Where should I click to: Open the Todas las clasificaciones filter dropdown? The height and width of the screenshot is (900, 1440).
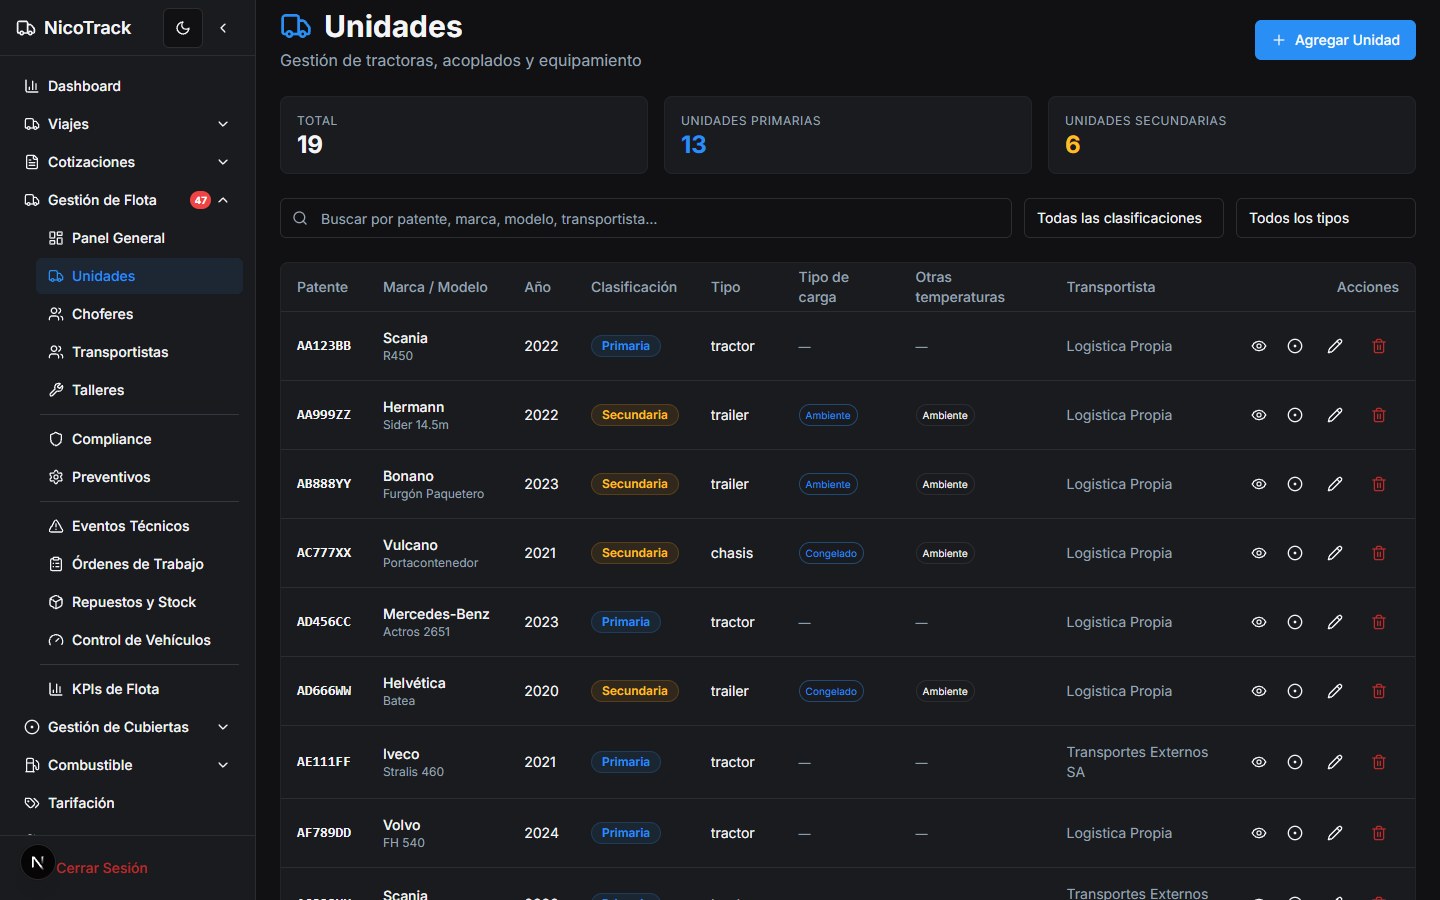(1123, 218)
